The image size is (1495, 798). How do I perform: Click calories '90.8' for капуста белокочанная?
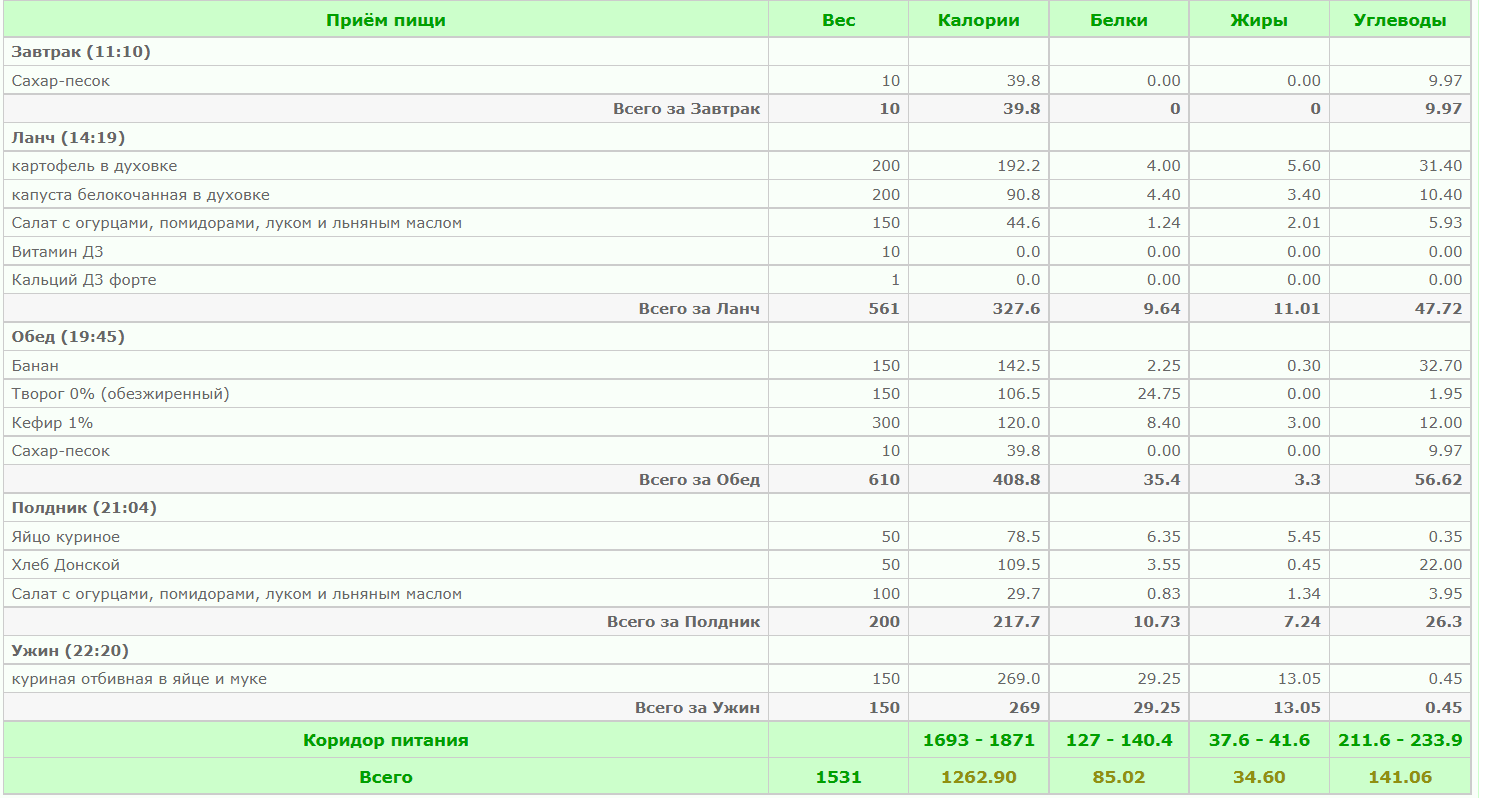pyautogui.click(x=1023, y=195)
